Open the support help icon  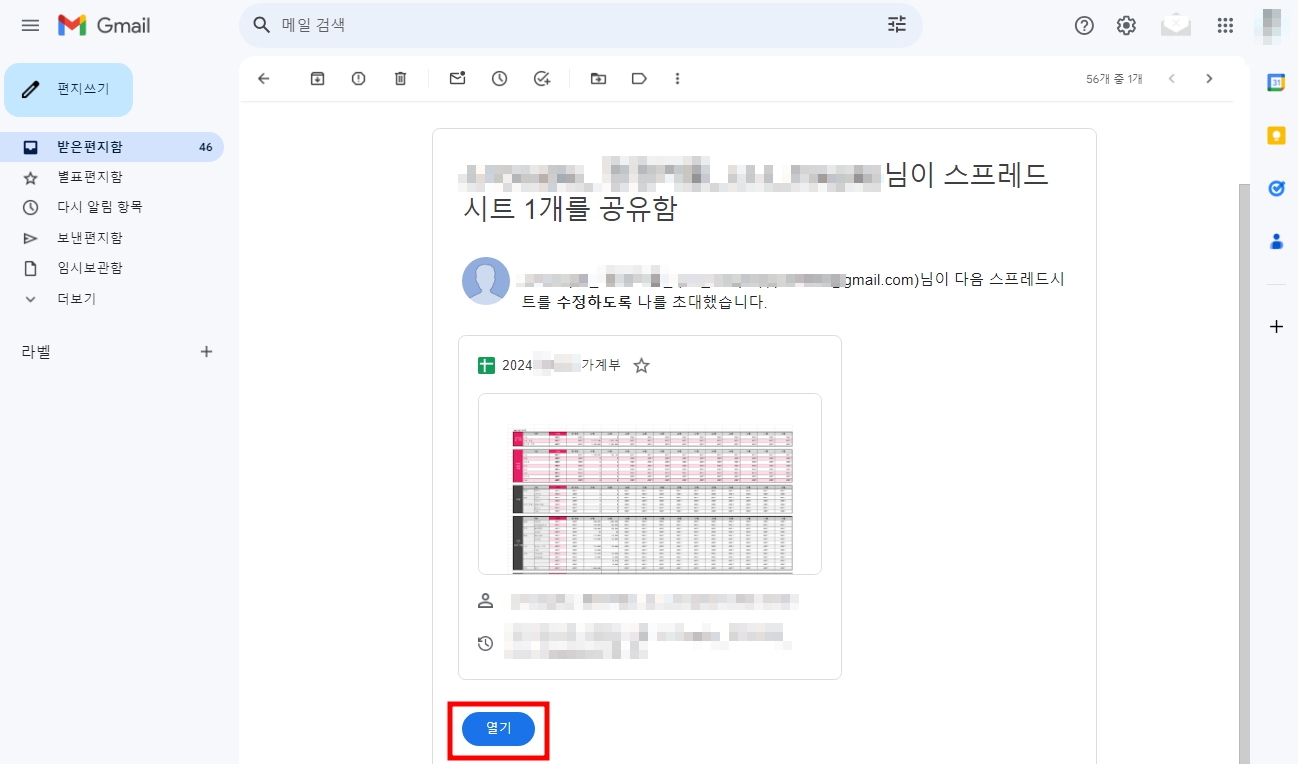point(1084,25)
